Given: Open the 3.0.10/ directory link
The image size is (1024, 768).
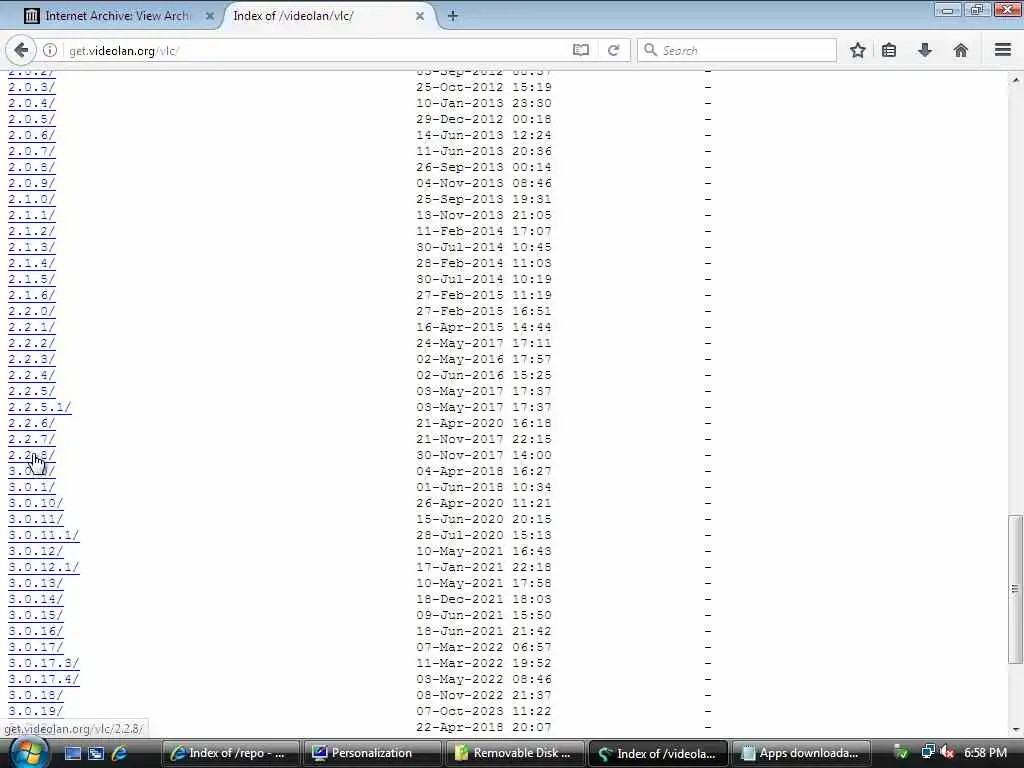Looking at the screenshot, I should 35,503.
